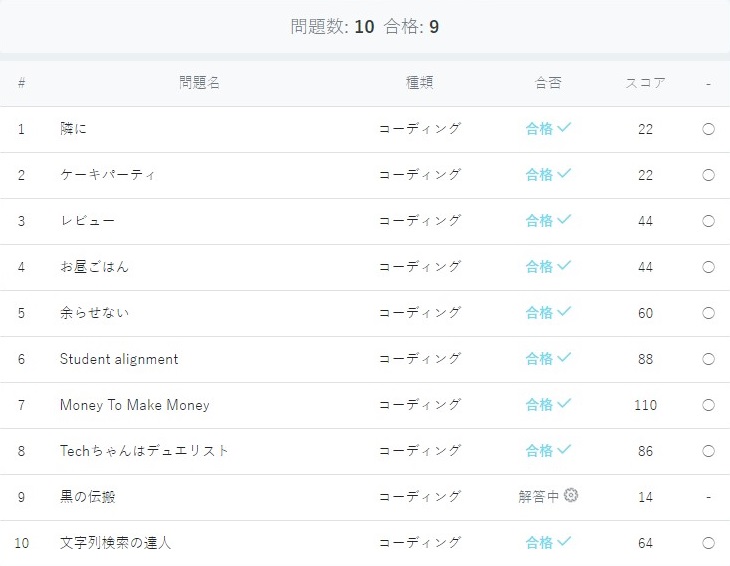Open the Money To Make Money problem
Viewport: 730px width, 566px height.
click(x=134, y=405)
